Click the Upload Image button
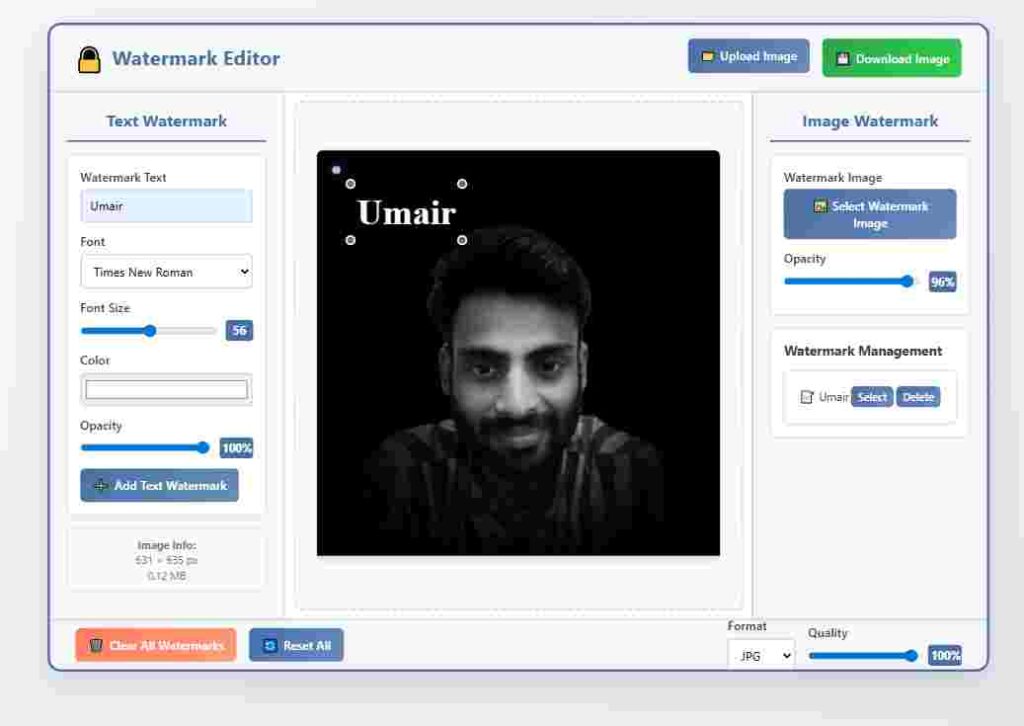The width and height of the screenshot is (1024, 726). [x=748, y=57]
